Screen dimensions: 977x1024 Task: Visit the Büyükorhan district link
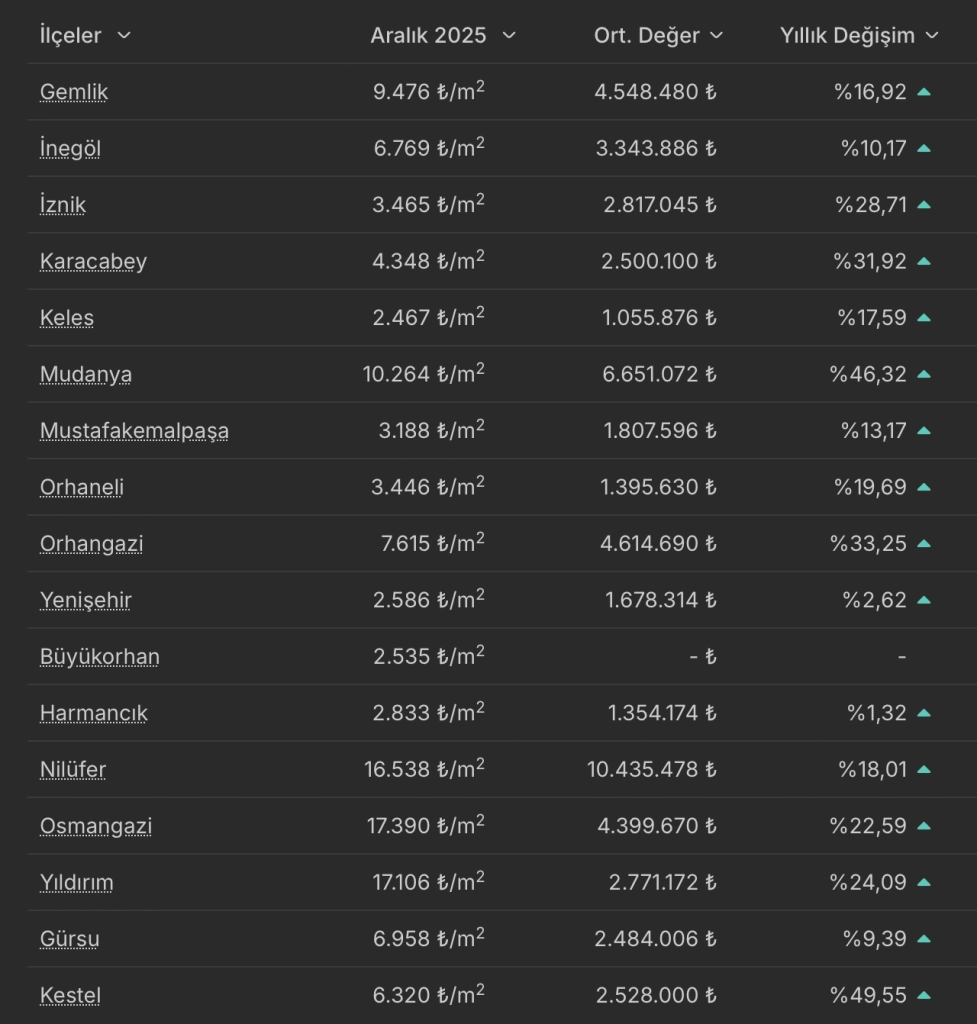tap(99, 657)
